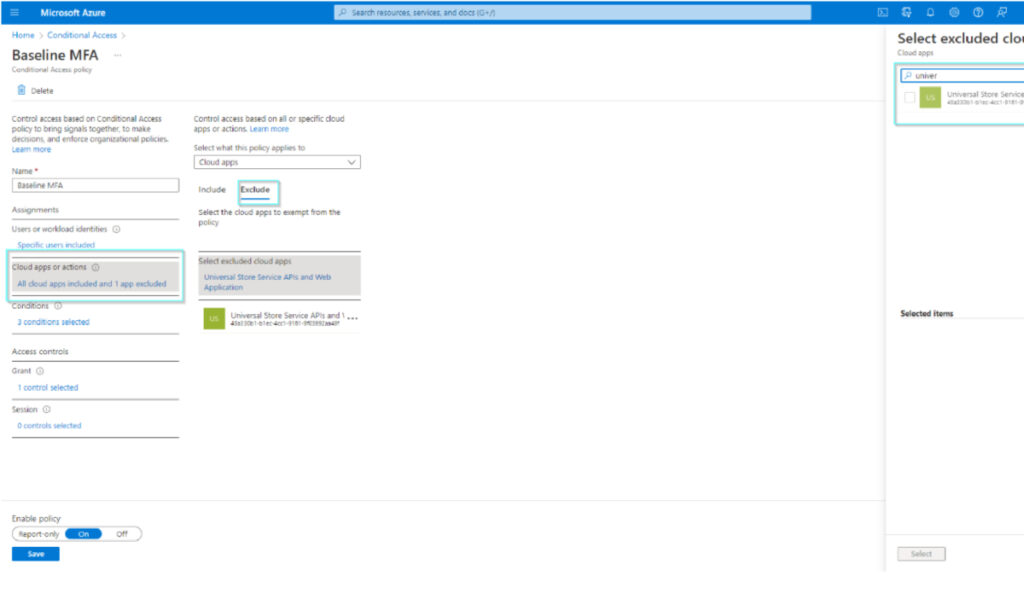1024x599 pixels.
Task: Open the Notifications bell
Action: pyautogui.click(x=930, y=12)
